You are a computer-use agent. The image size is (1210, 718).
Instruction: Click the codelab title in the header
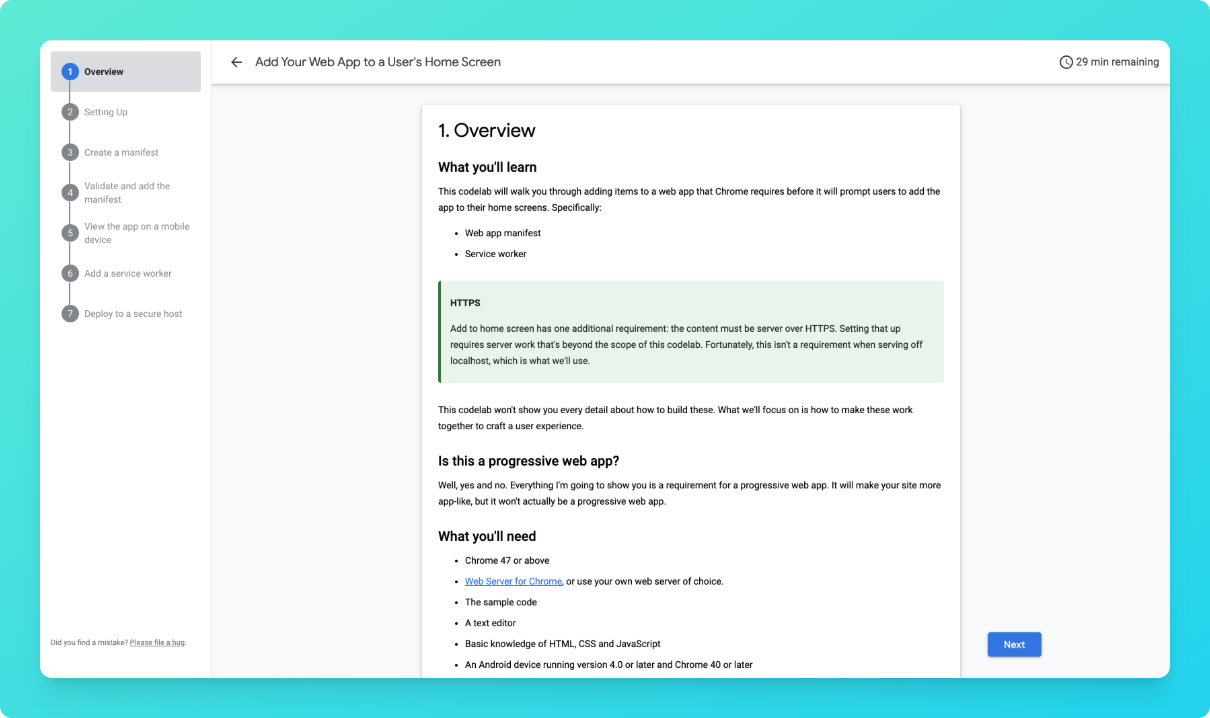(378, 62)
